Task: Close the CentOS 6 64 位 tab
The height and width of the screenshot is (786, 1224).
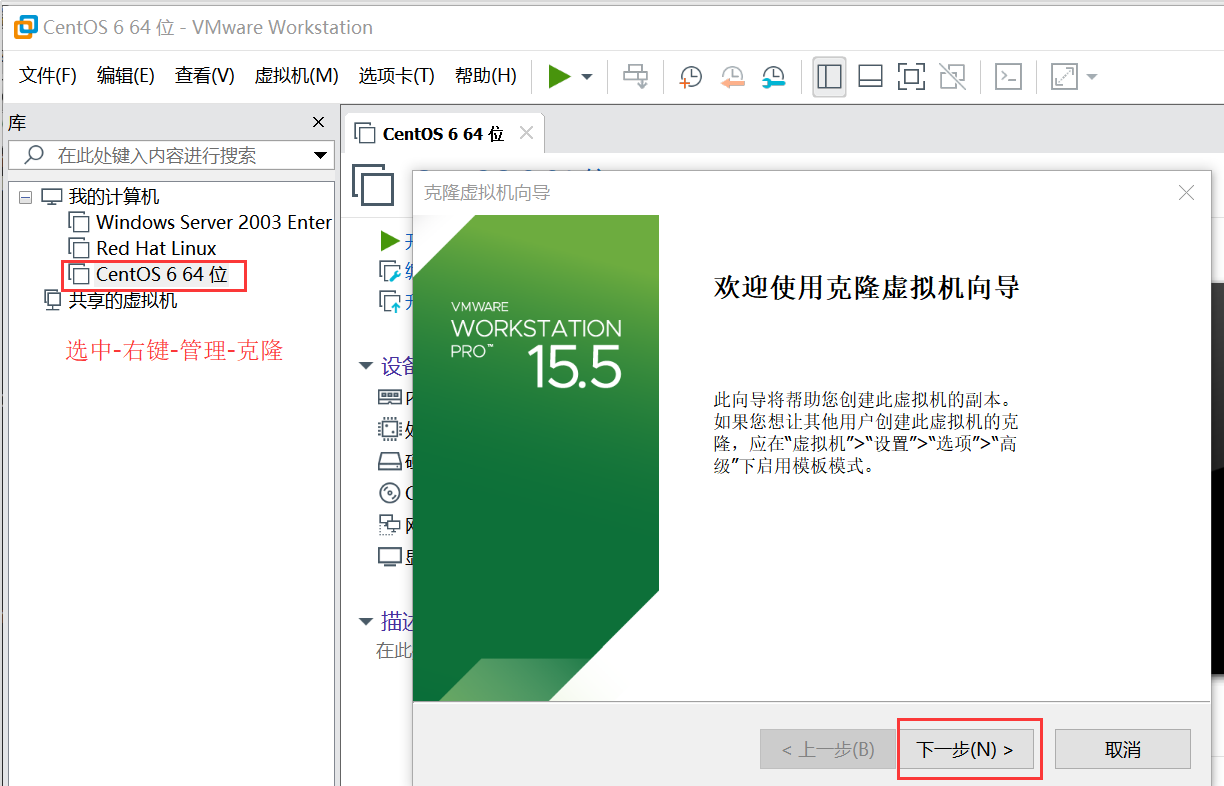Action: (527, 133)
